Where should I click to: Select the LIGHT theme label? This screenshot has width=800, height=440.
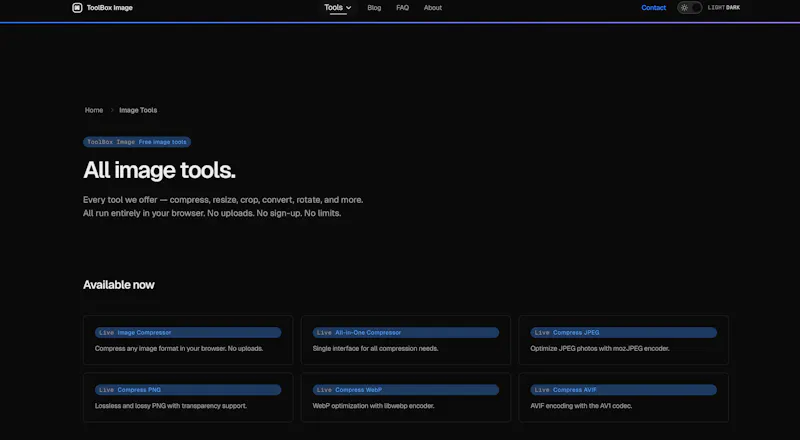[716, 8]
